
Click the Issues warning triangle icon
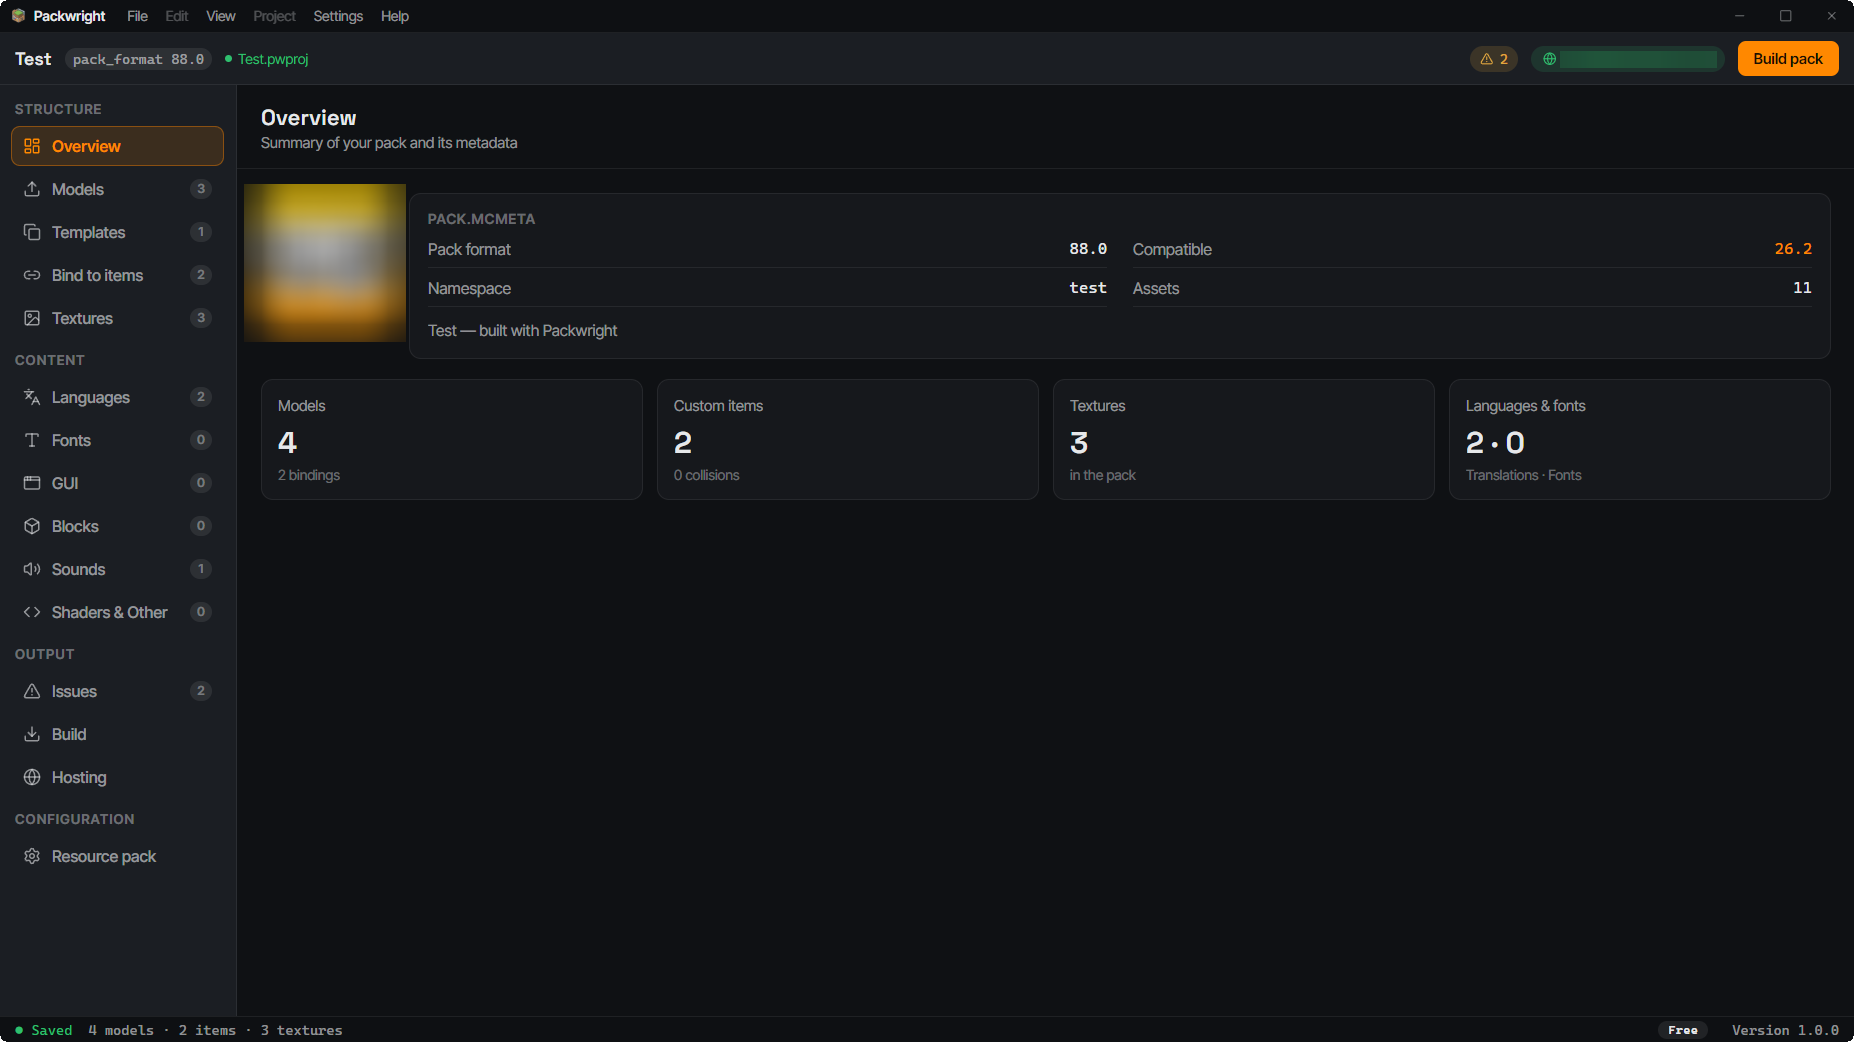coord(32,691)
